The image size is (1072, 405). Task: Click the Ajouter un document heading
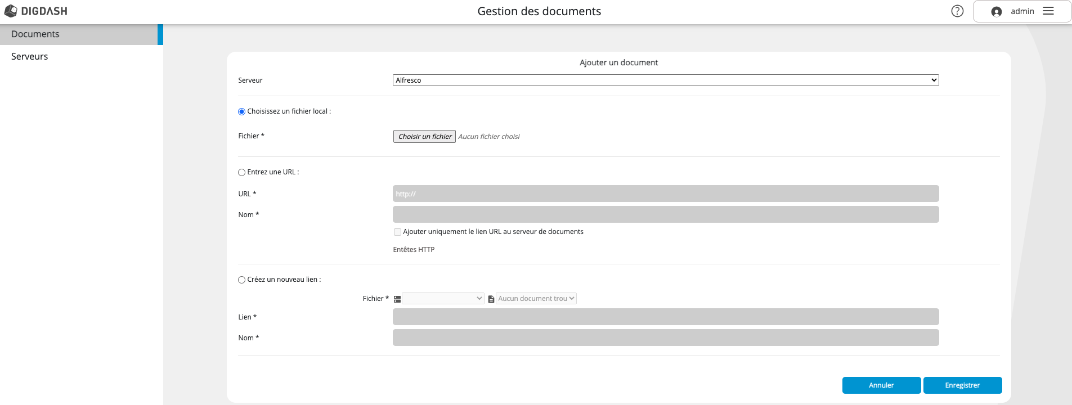(x=619, y=62)
